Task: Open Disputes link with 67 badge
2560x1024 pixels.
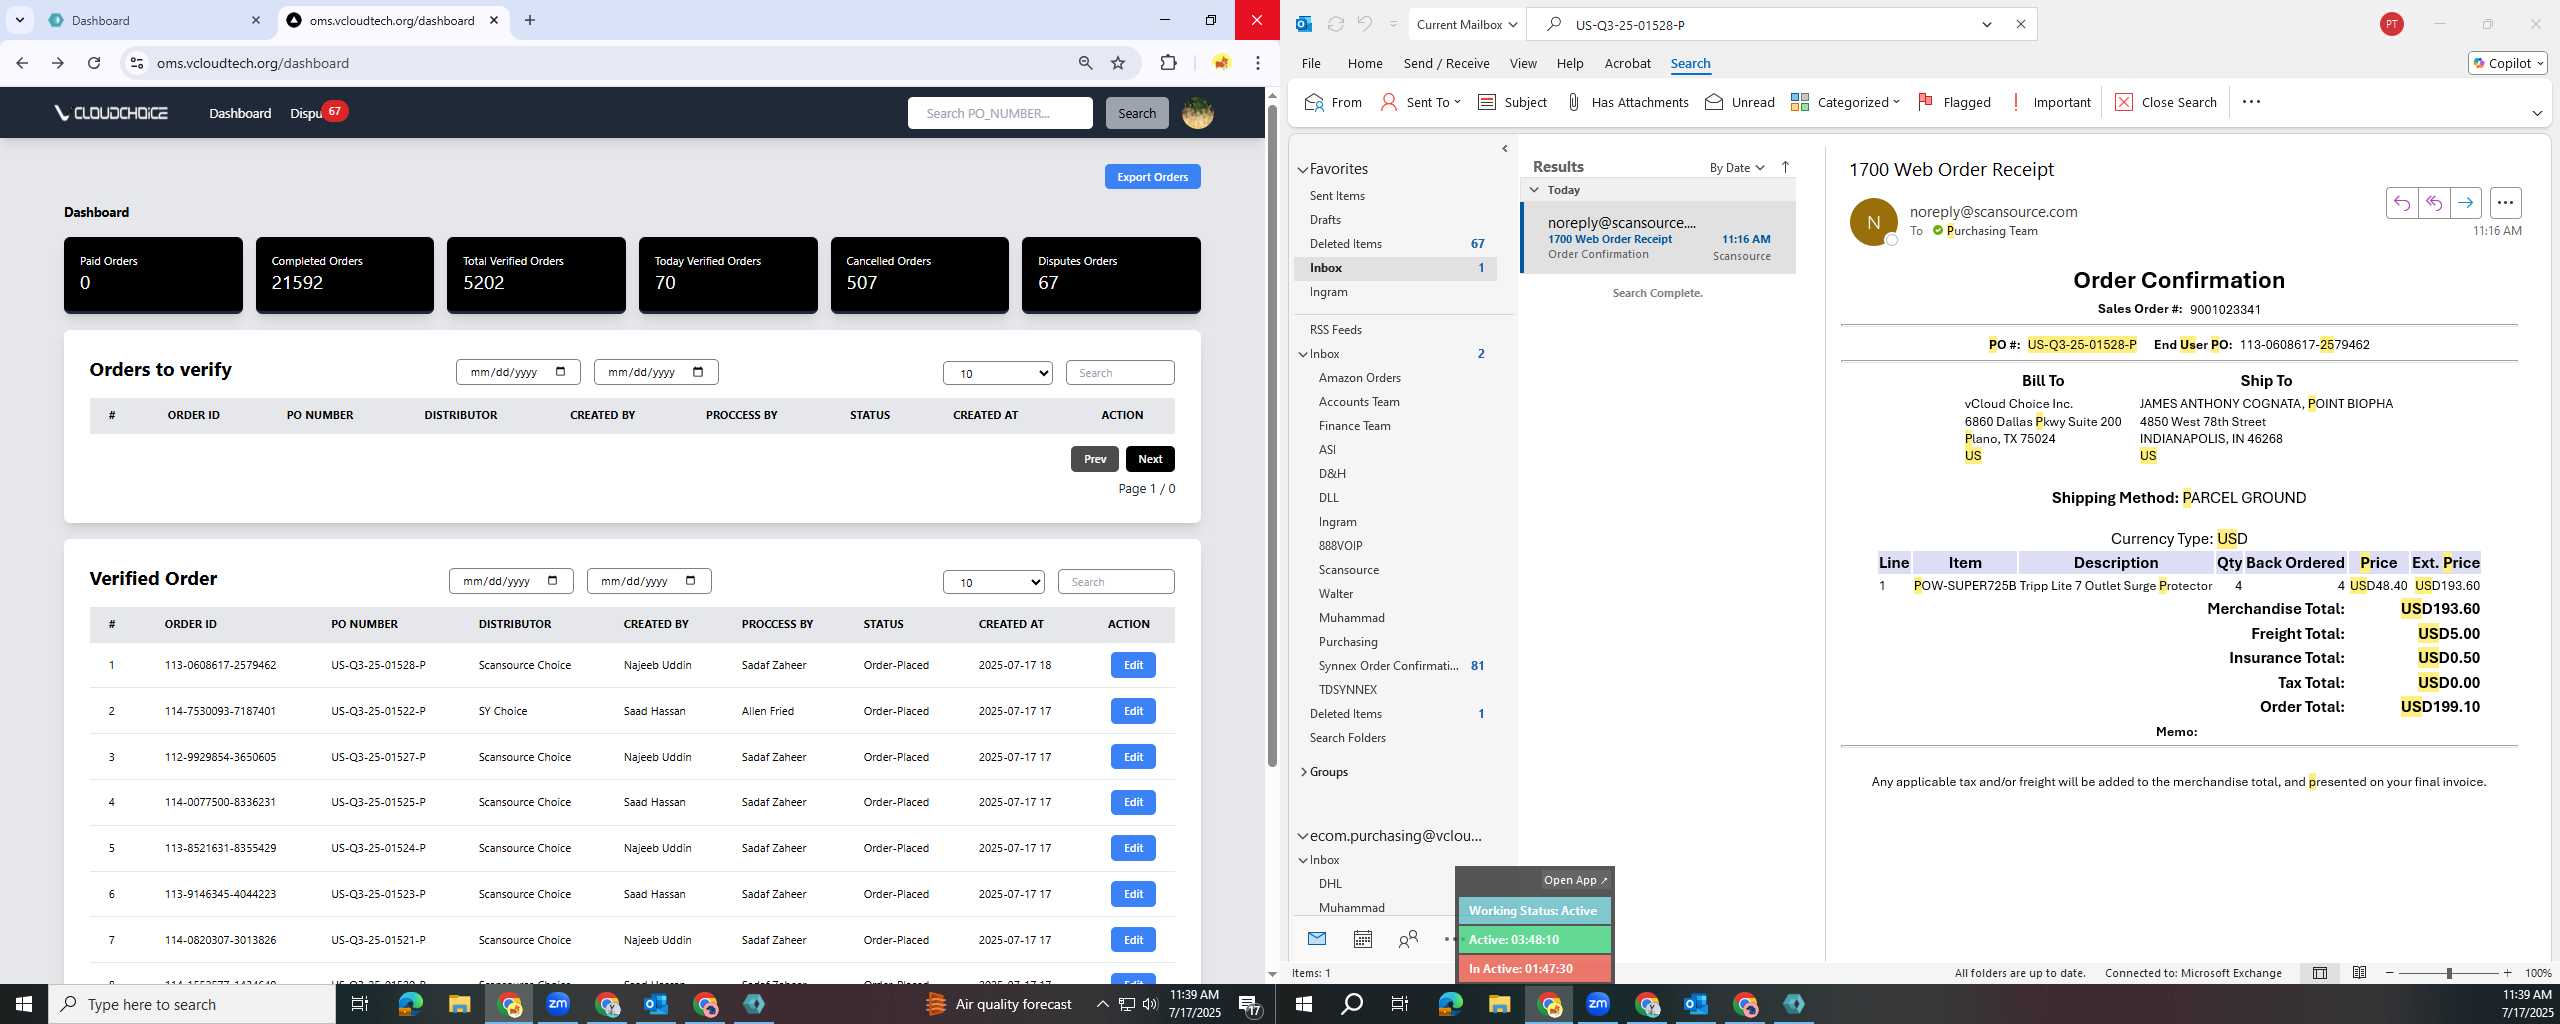Action: (306, 113)
